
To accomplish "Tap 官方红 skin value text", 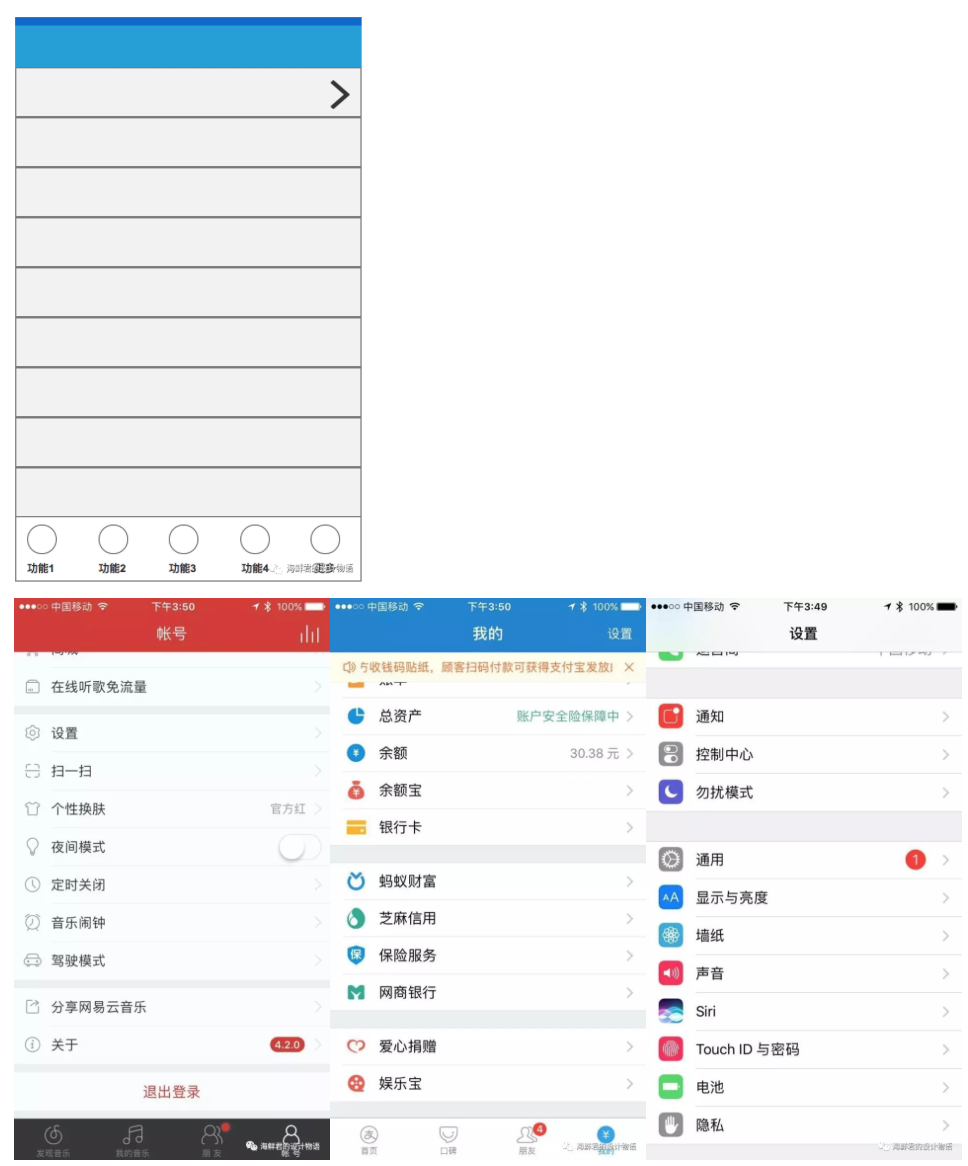I will (288, 808).
